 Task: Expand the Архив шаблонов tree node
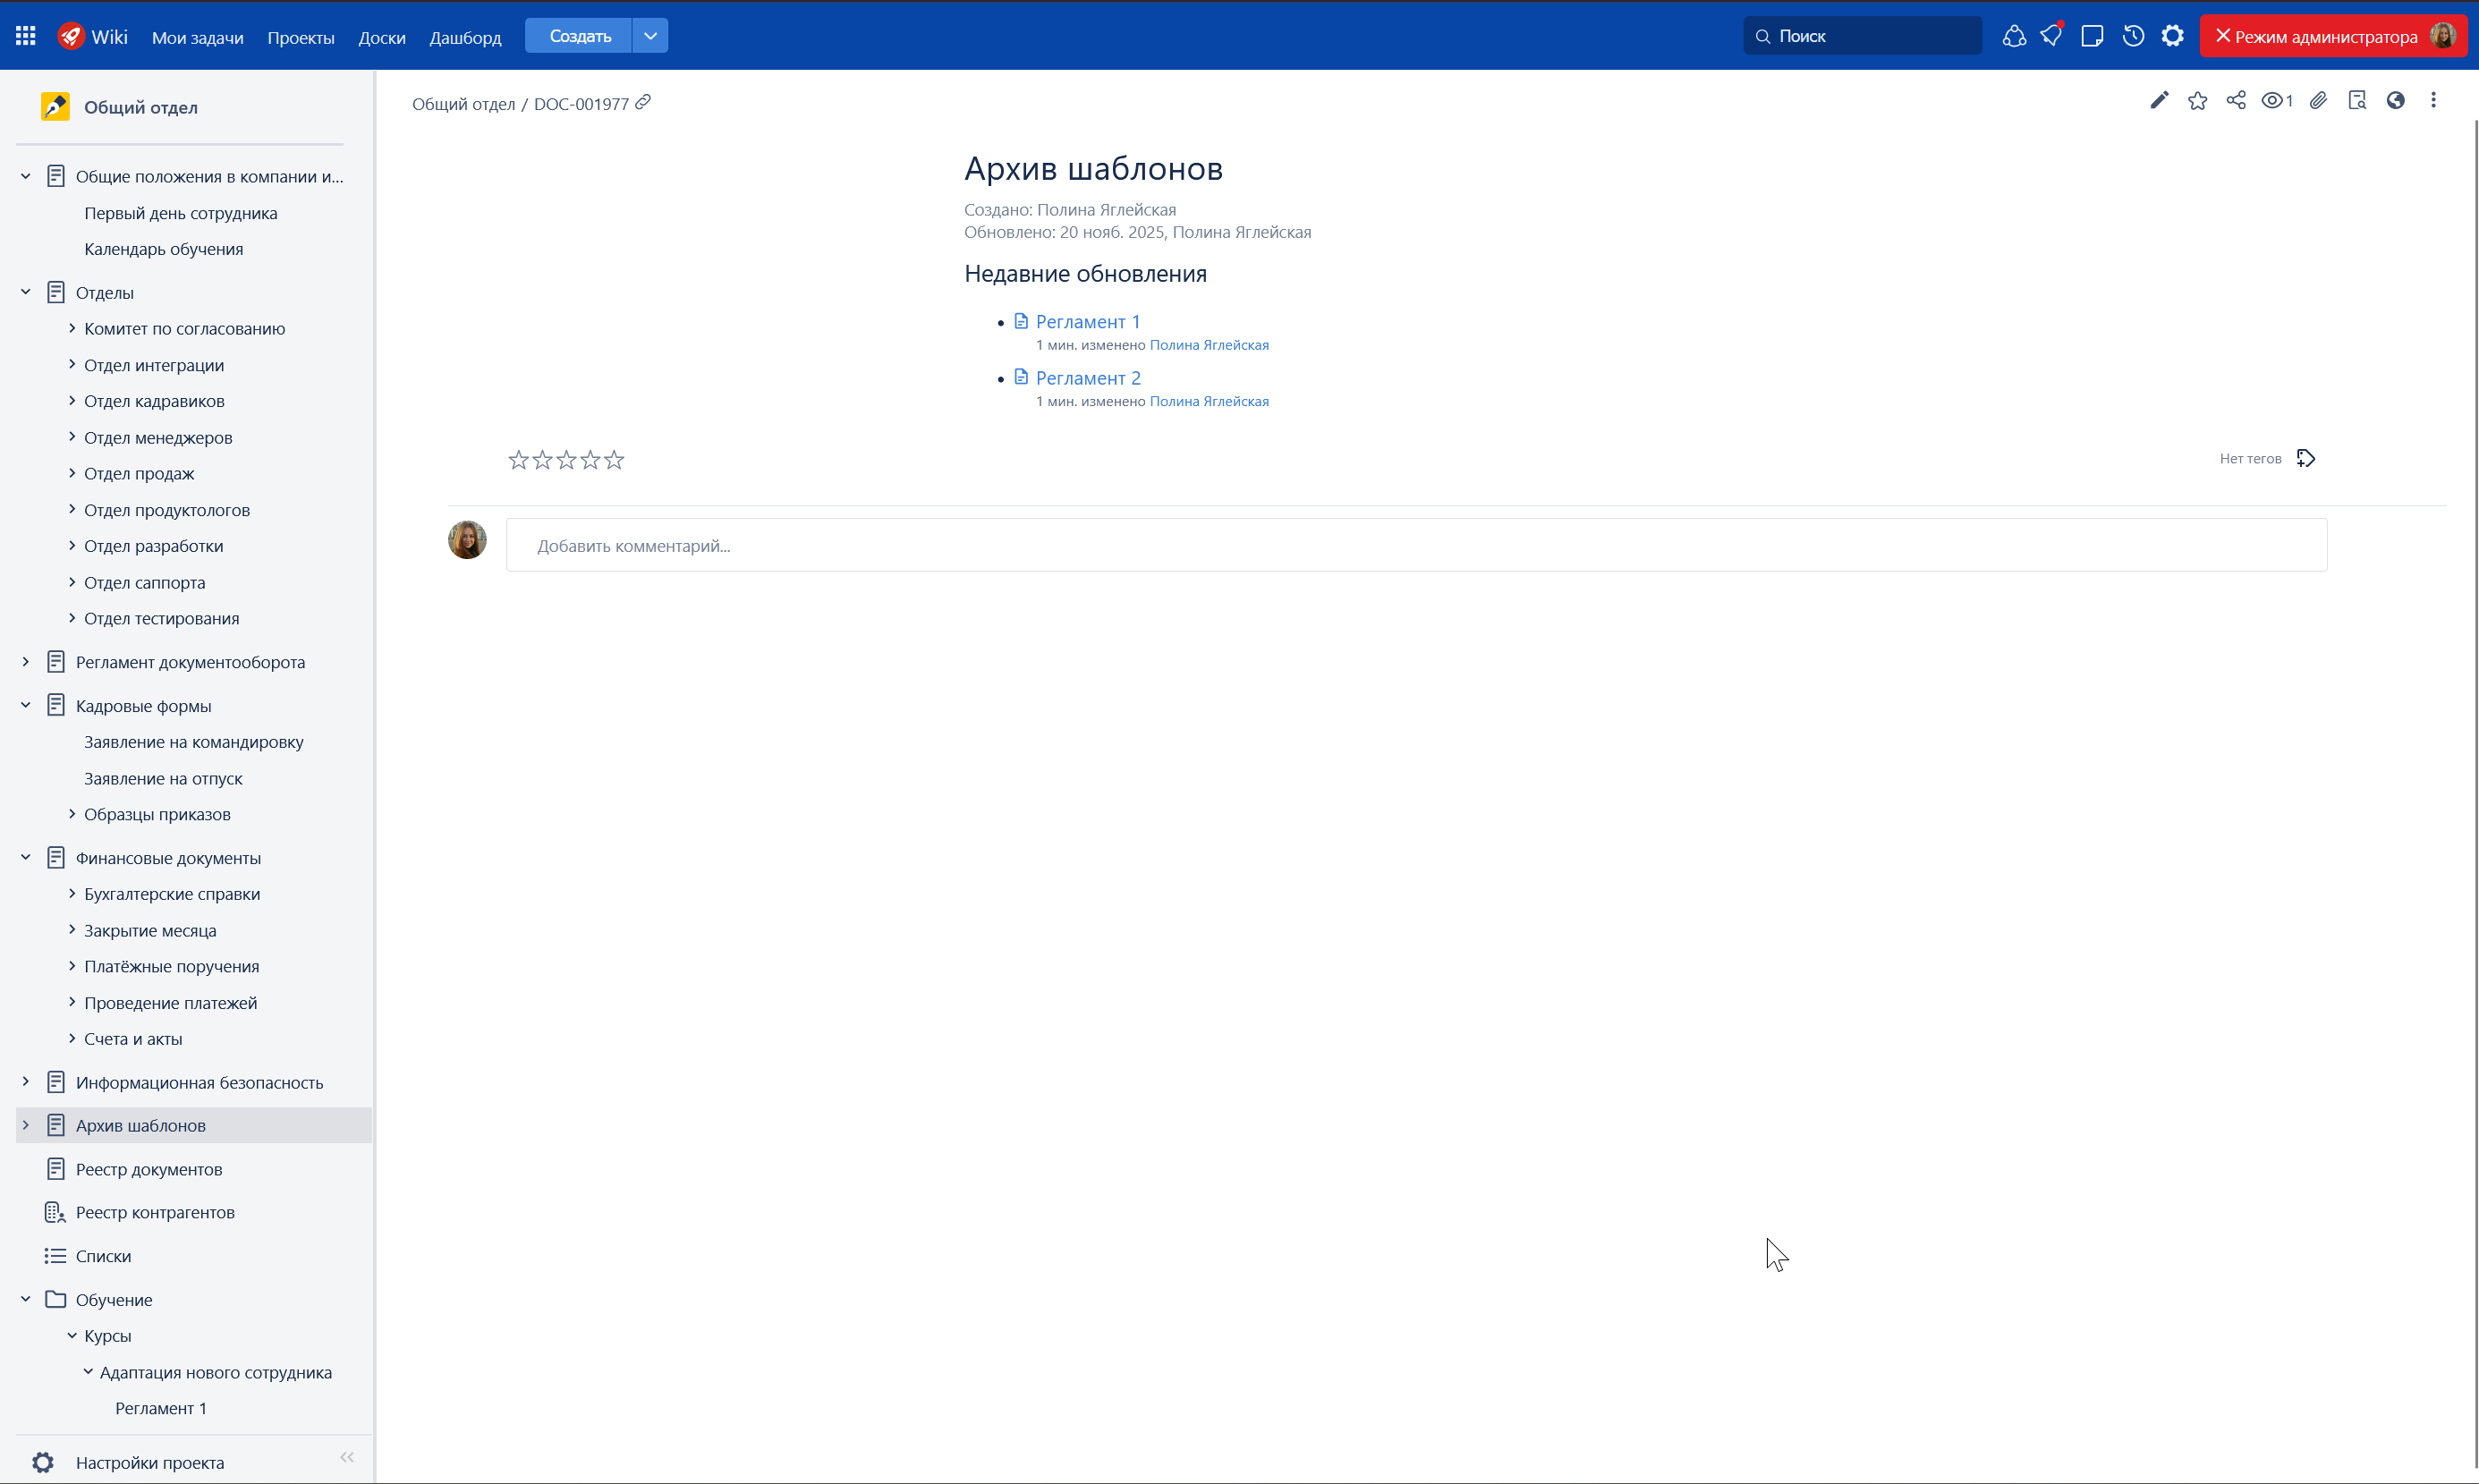click(x=26, y=1125)
